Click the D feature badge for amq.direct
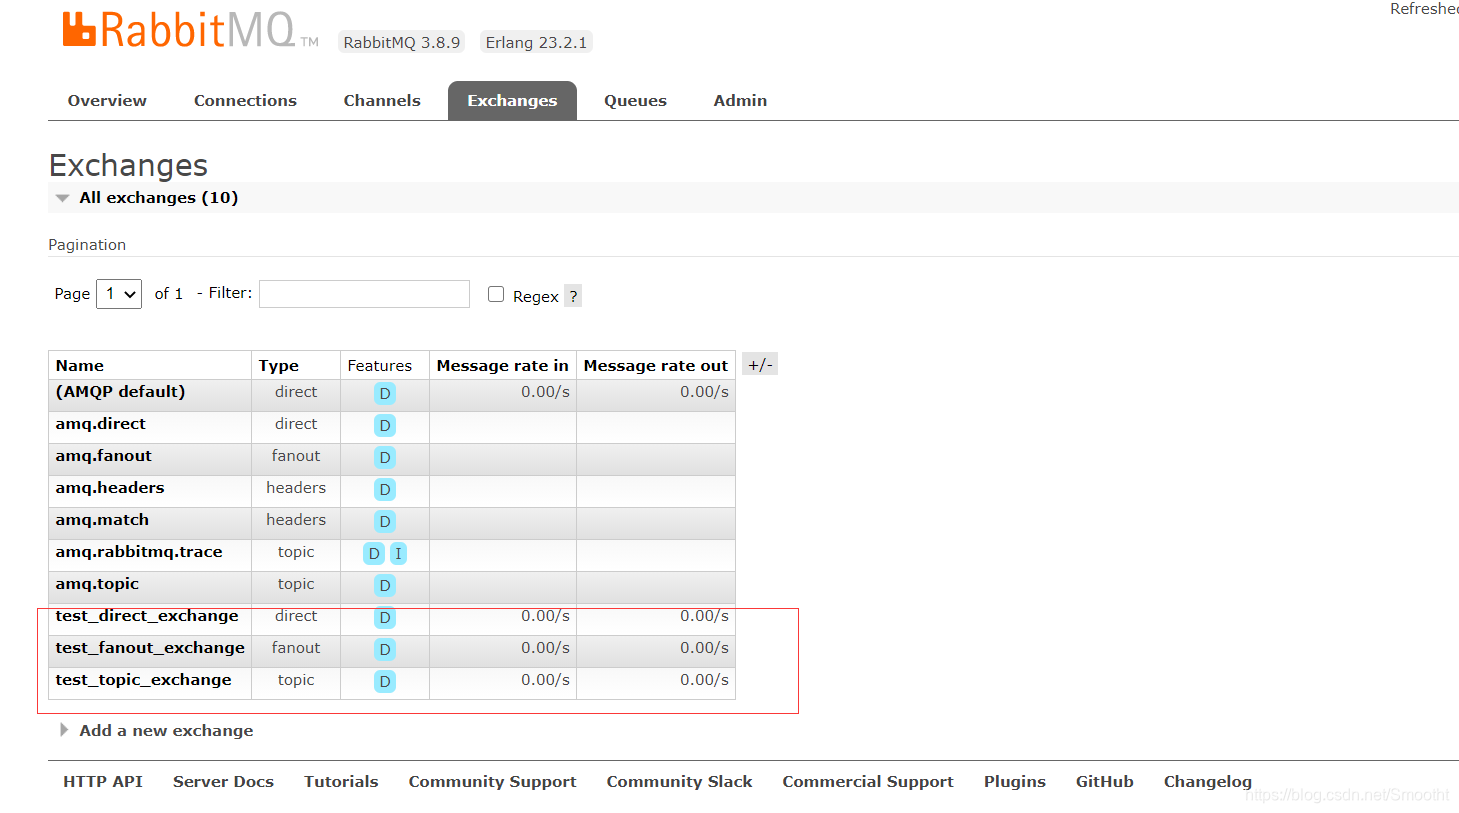The width and height of the screenshot is (1459, 813). click(x=385, y=426)
